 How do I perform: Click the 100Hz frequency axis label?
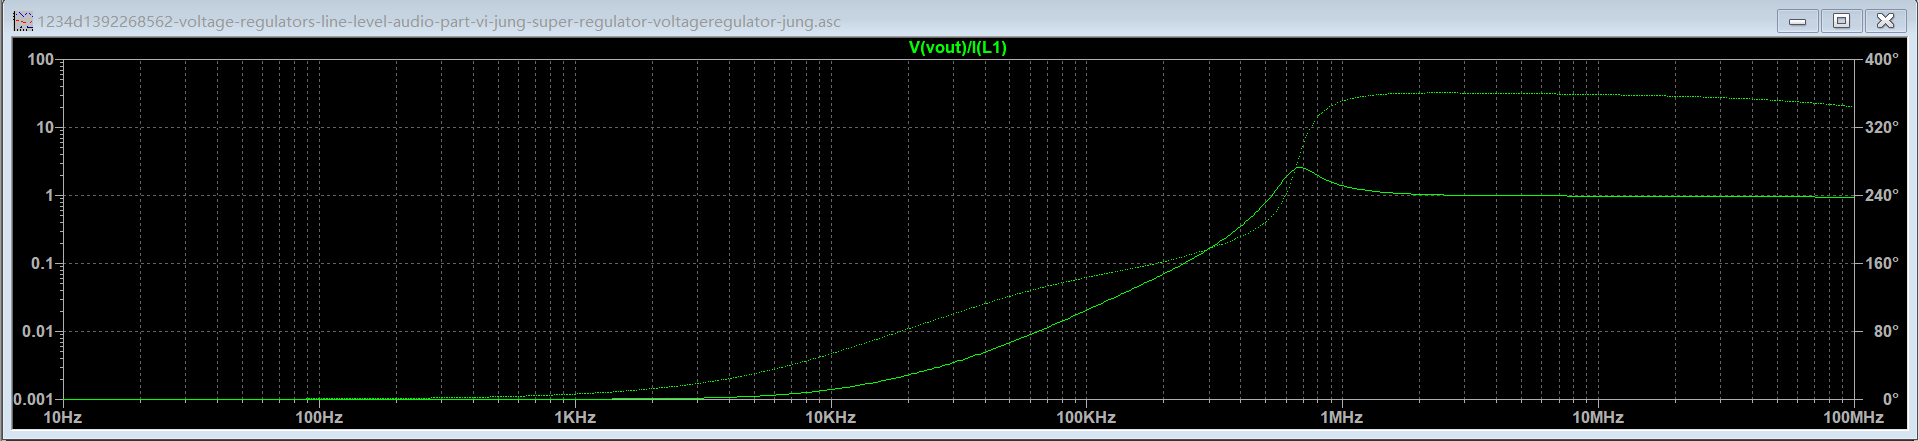[319, 417]
